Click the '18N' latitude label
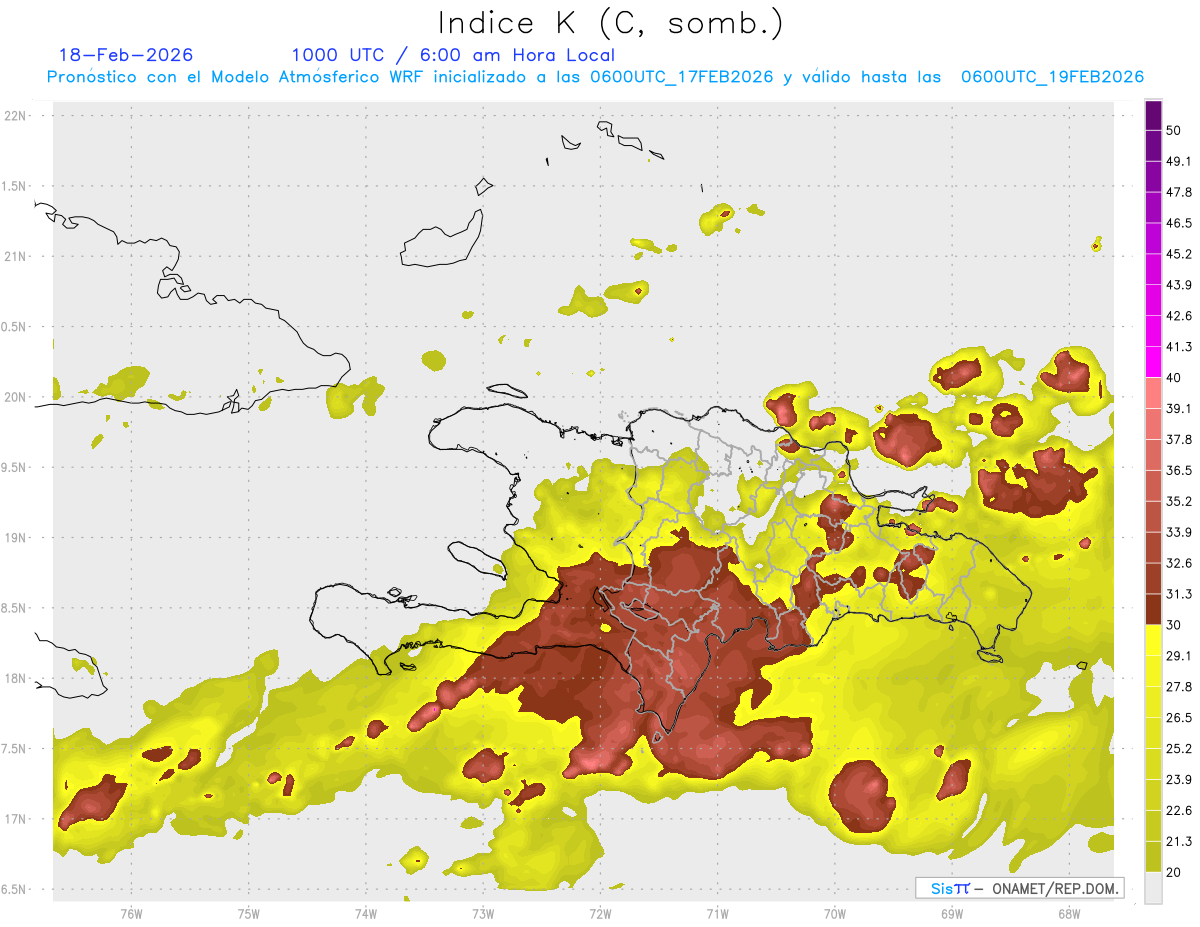This screenshot has width=1200, height=927. coord(16,678)
